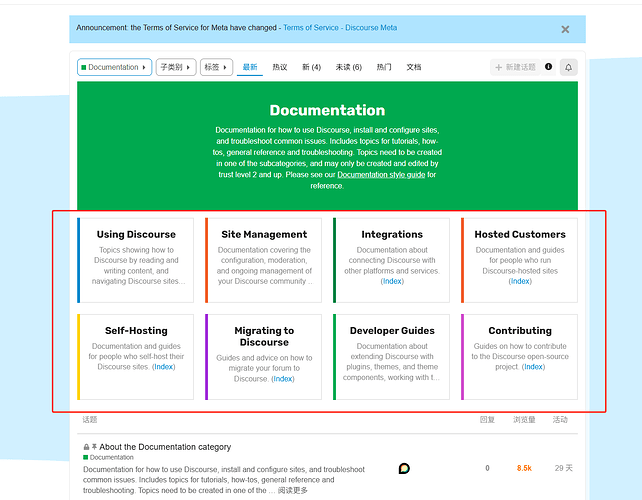
Task: Switch to the 最新 tab
Action: (x=250, y=67)
